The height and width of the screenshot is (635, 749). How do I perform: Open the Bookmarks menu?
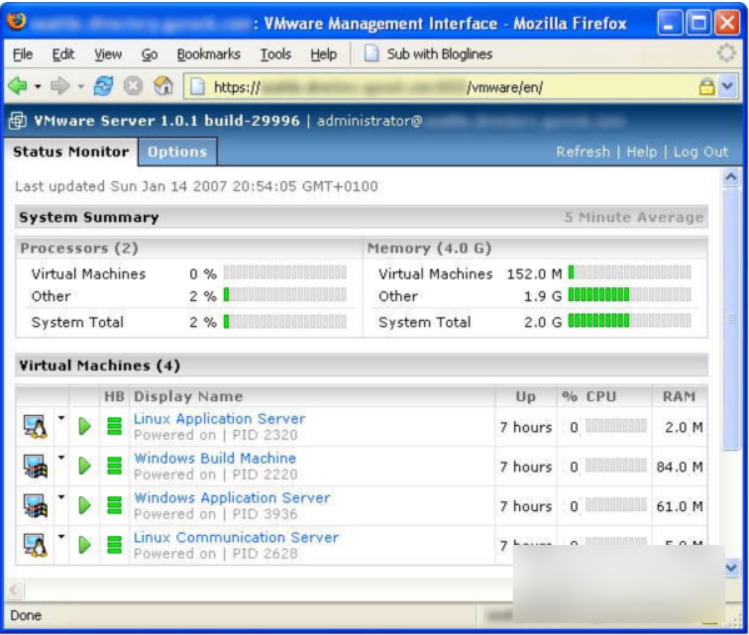(x=208, y=54)
